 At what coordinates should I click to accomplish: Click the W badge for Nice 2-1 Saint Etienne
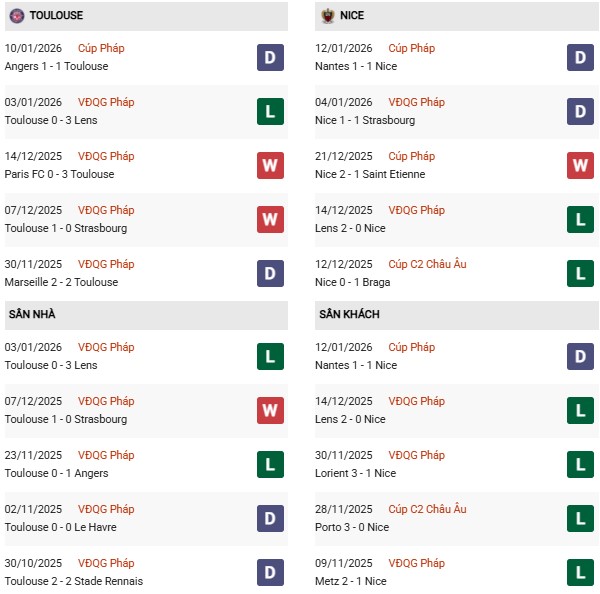[x=581, y=166]
